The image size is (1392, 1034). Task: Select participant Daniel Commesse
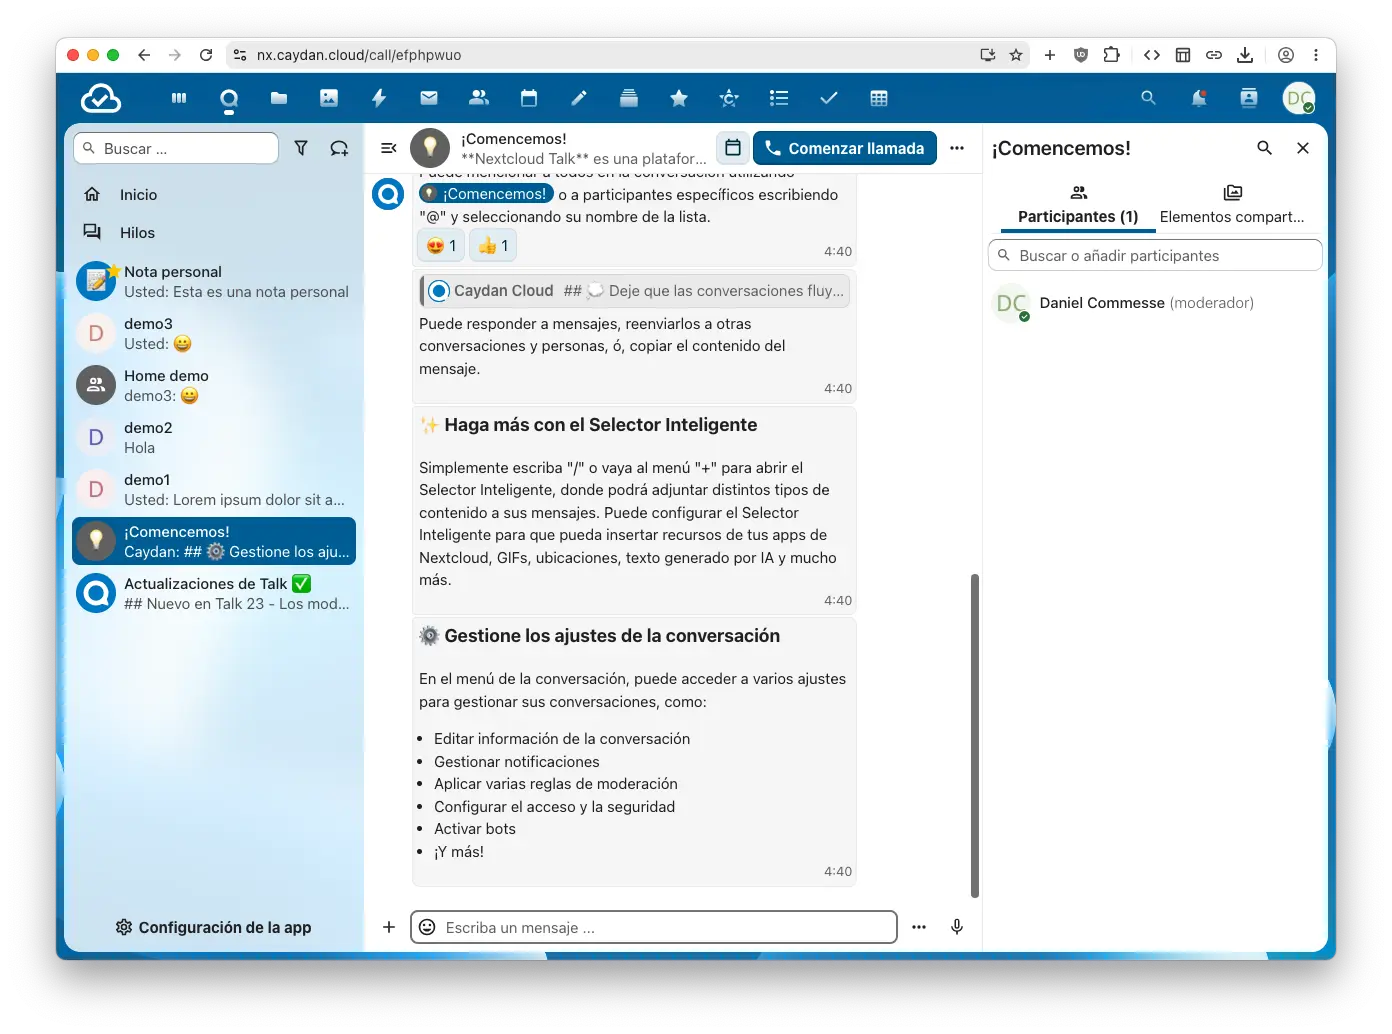pyautogui.click(x=1155, y=303)
